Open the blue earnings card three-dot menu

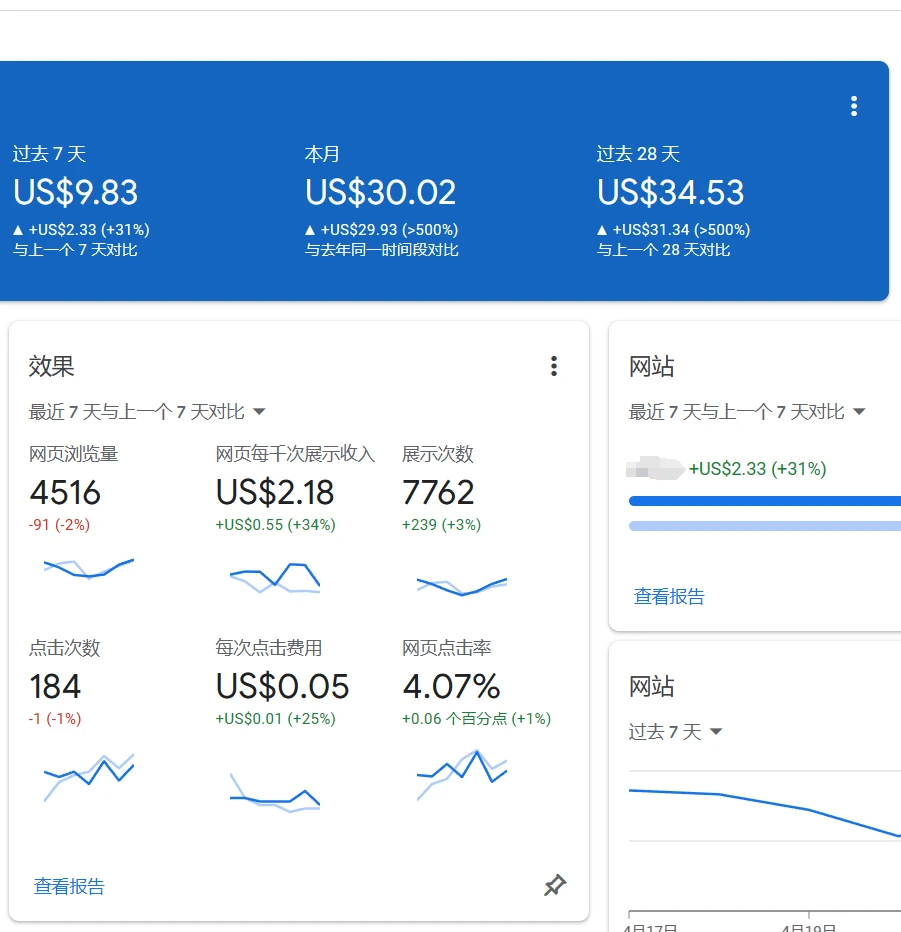coord(853,106)
